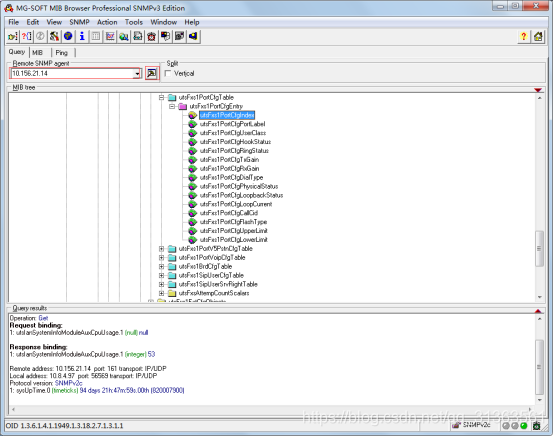
Task: Click the contact agent button beside address
Action: [x=152, y=73]
